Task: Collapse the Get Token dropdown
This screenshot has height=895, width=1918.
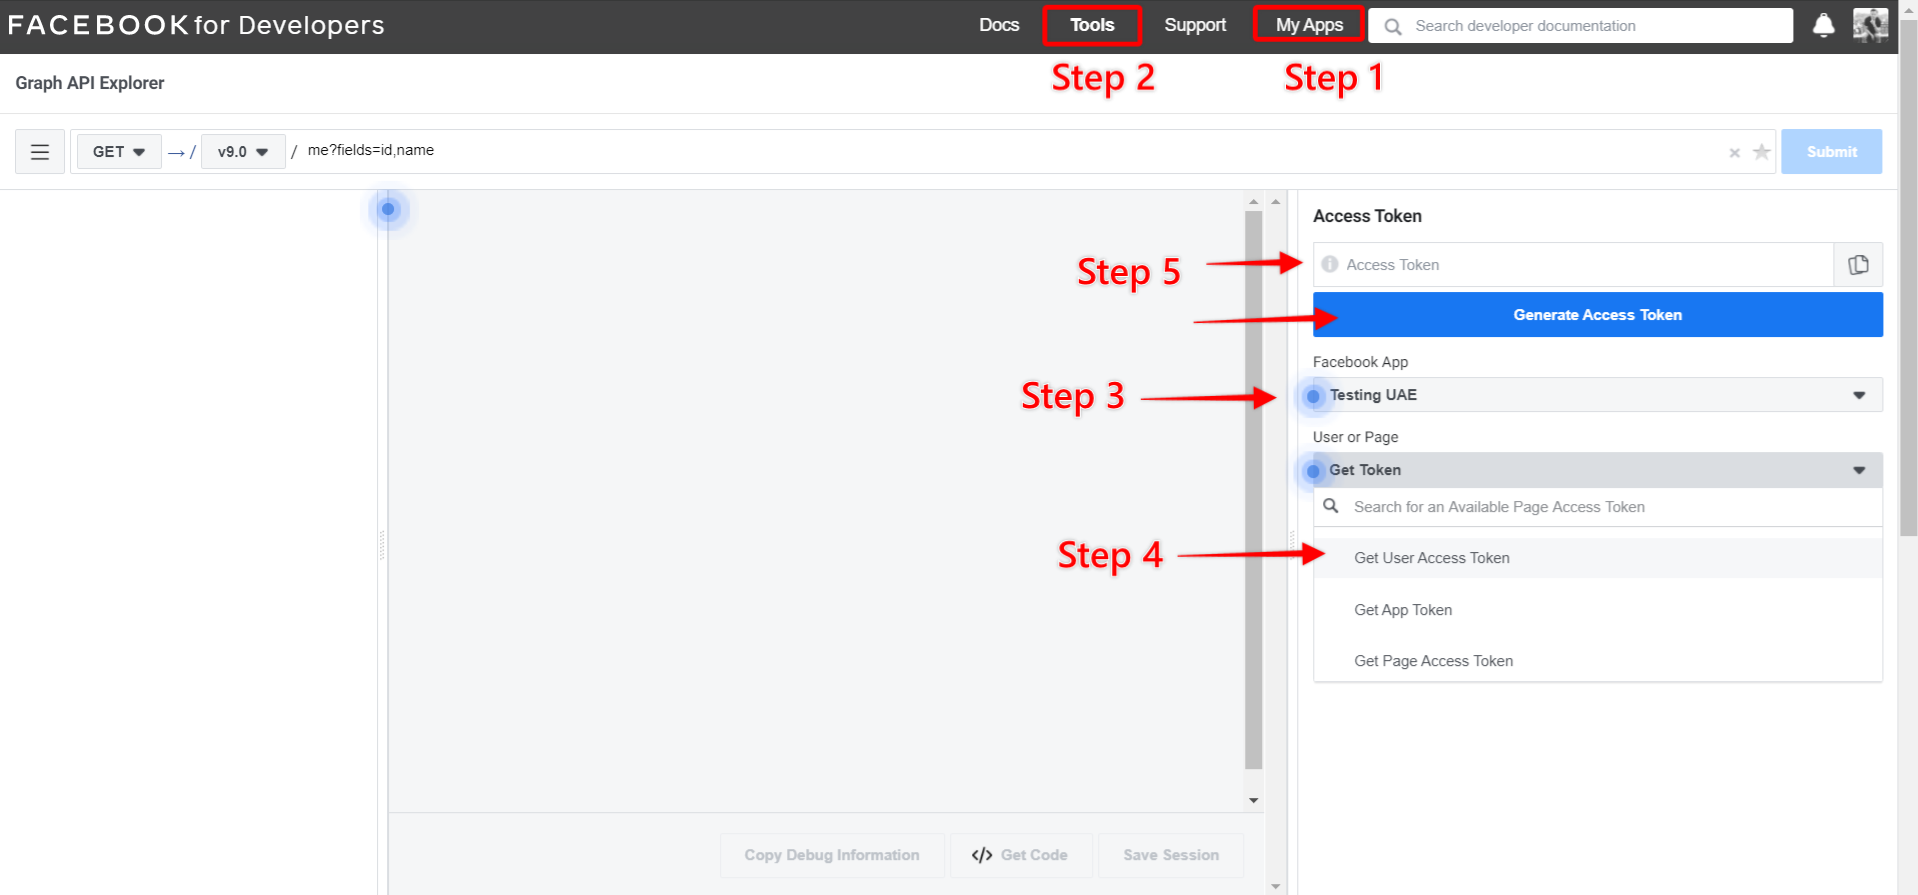Action: [1597, 470]
